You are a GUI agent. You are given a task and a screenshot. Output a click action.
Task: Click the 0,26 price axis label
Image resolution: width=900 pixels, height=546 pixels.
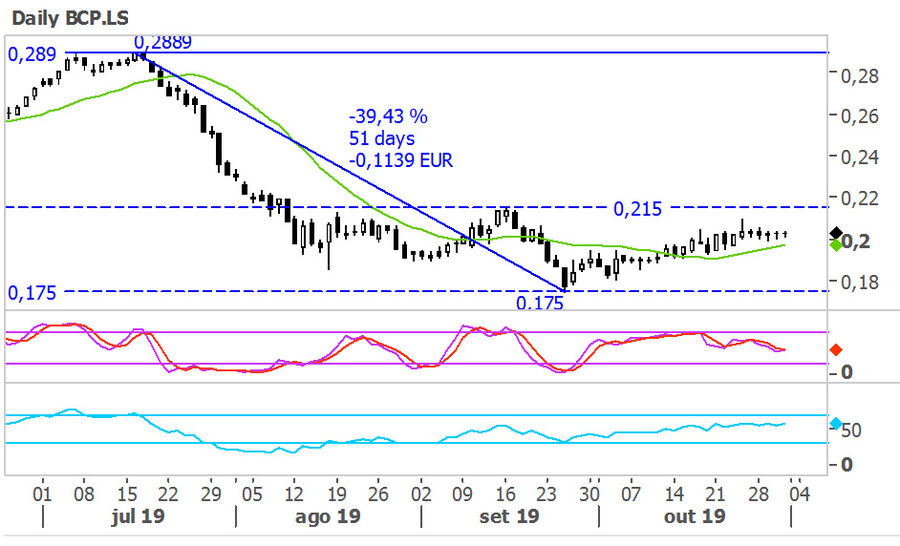point(860,117)
